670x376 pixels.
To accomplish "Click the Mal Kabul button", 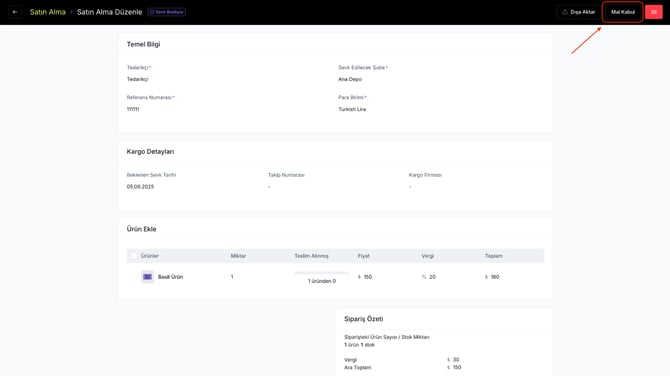I will (623, 12).
